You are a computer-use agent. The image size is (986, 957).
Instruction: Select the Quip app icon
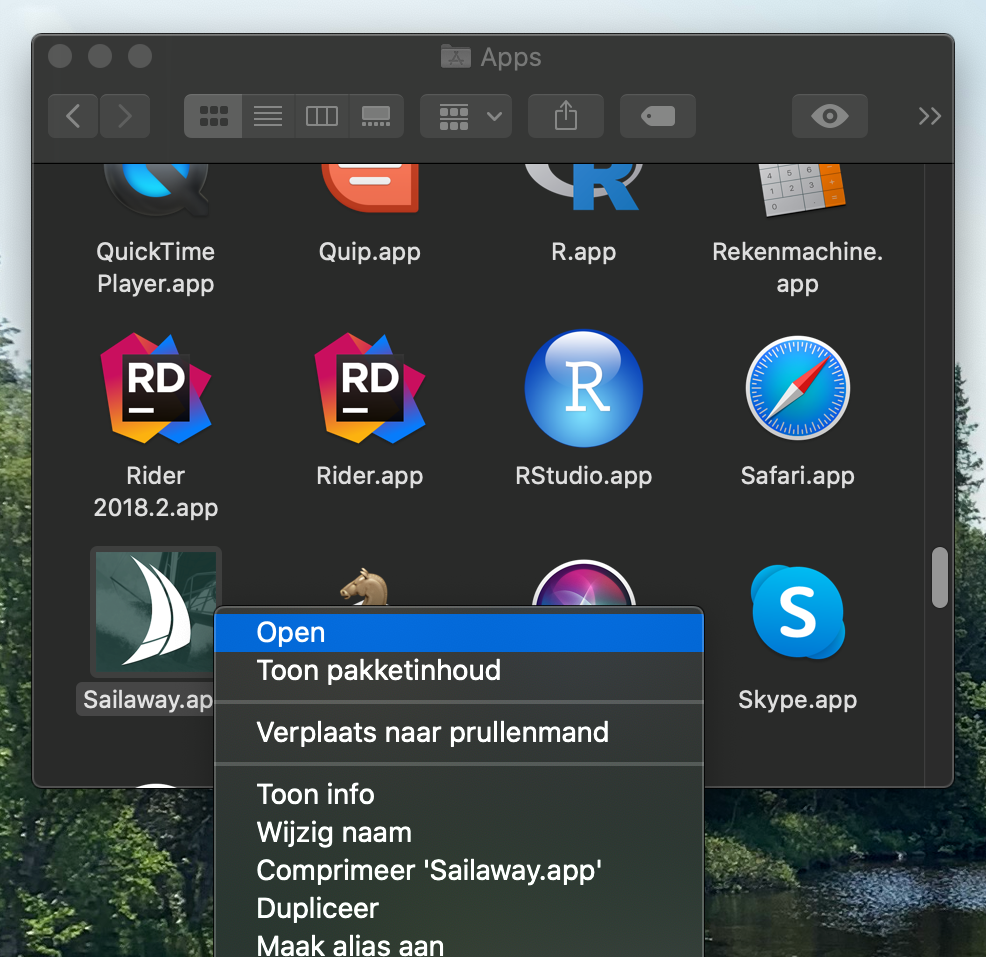point(370,188)
